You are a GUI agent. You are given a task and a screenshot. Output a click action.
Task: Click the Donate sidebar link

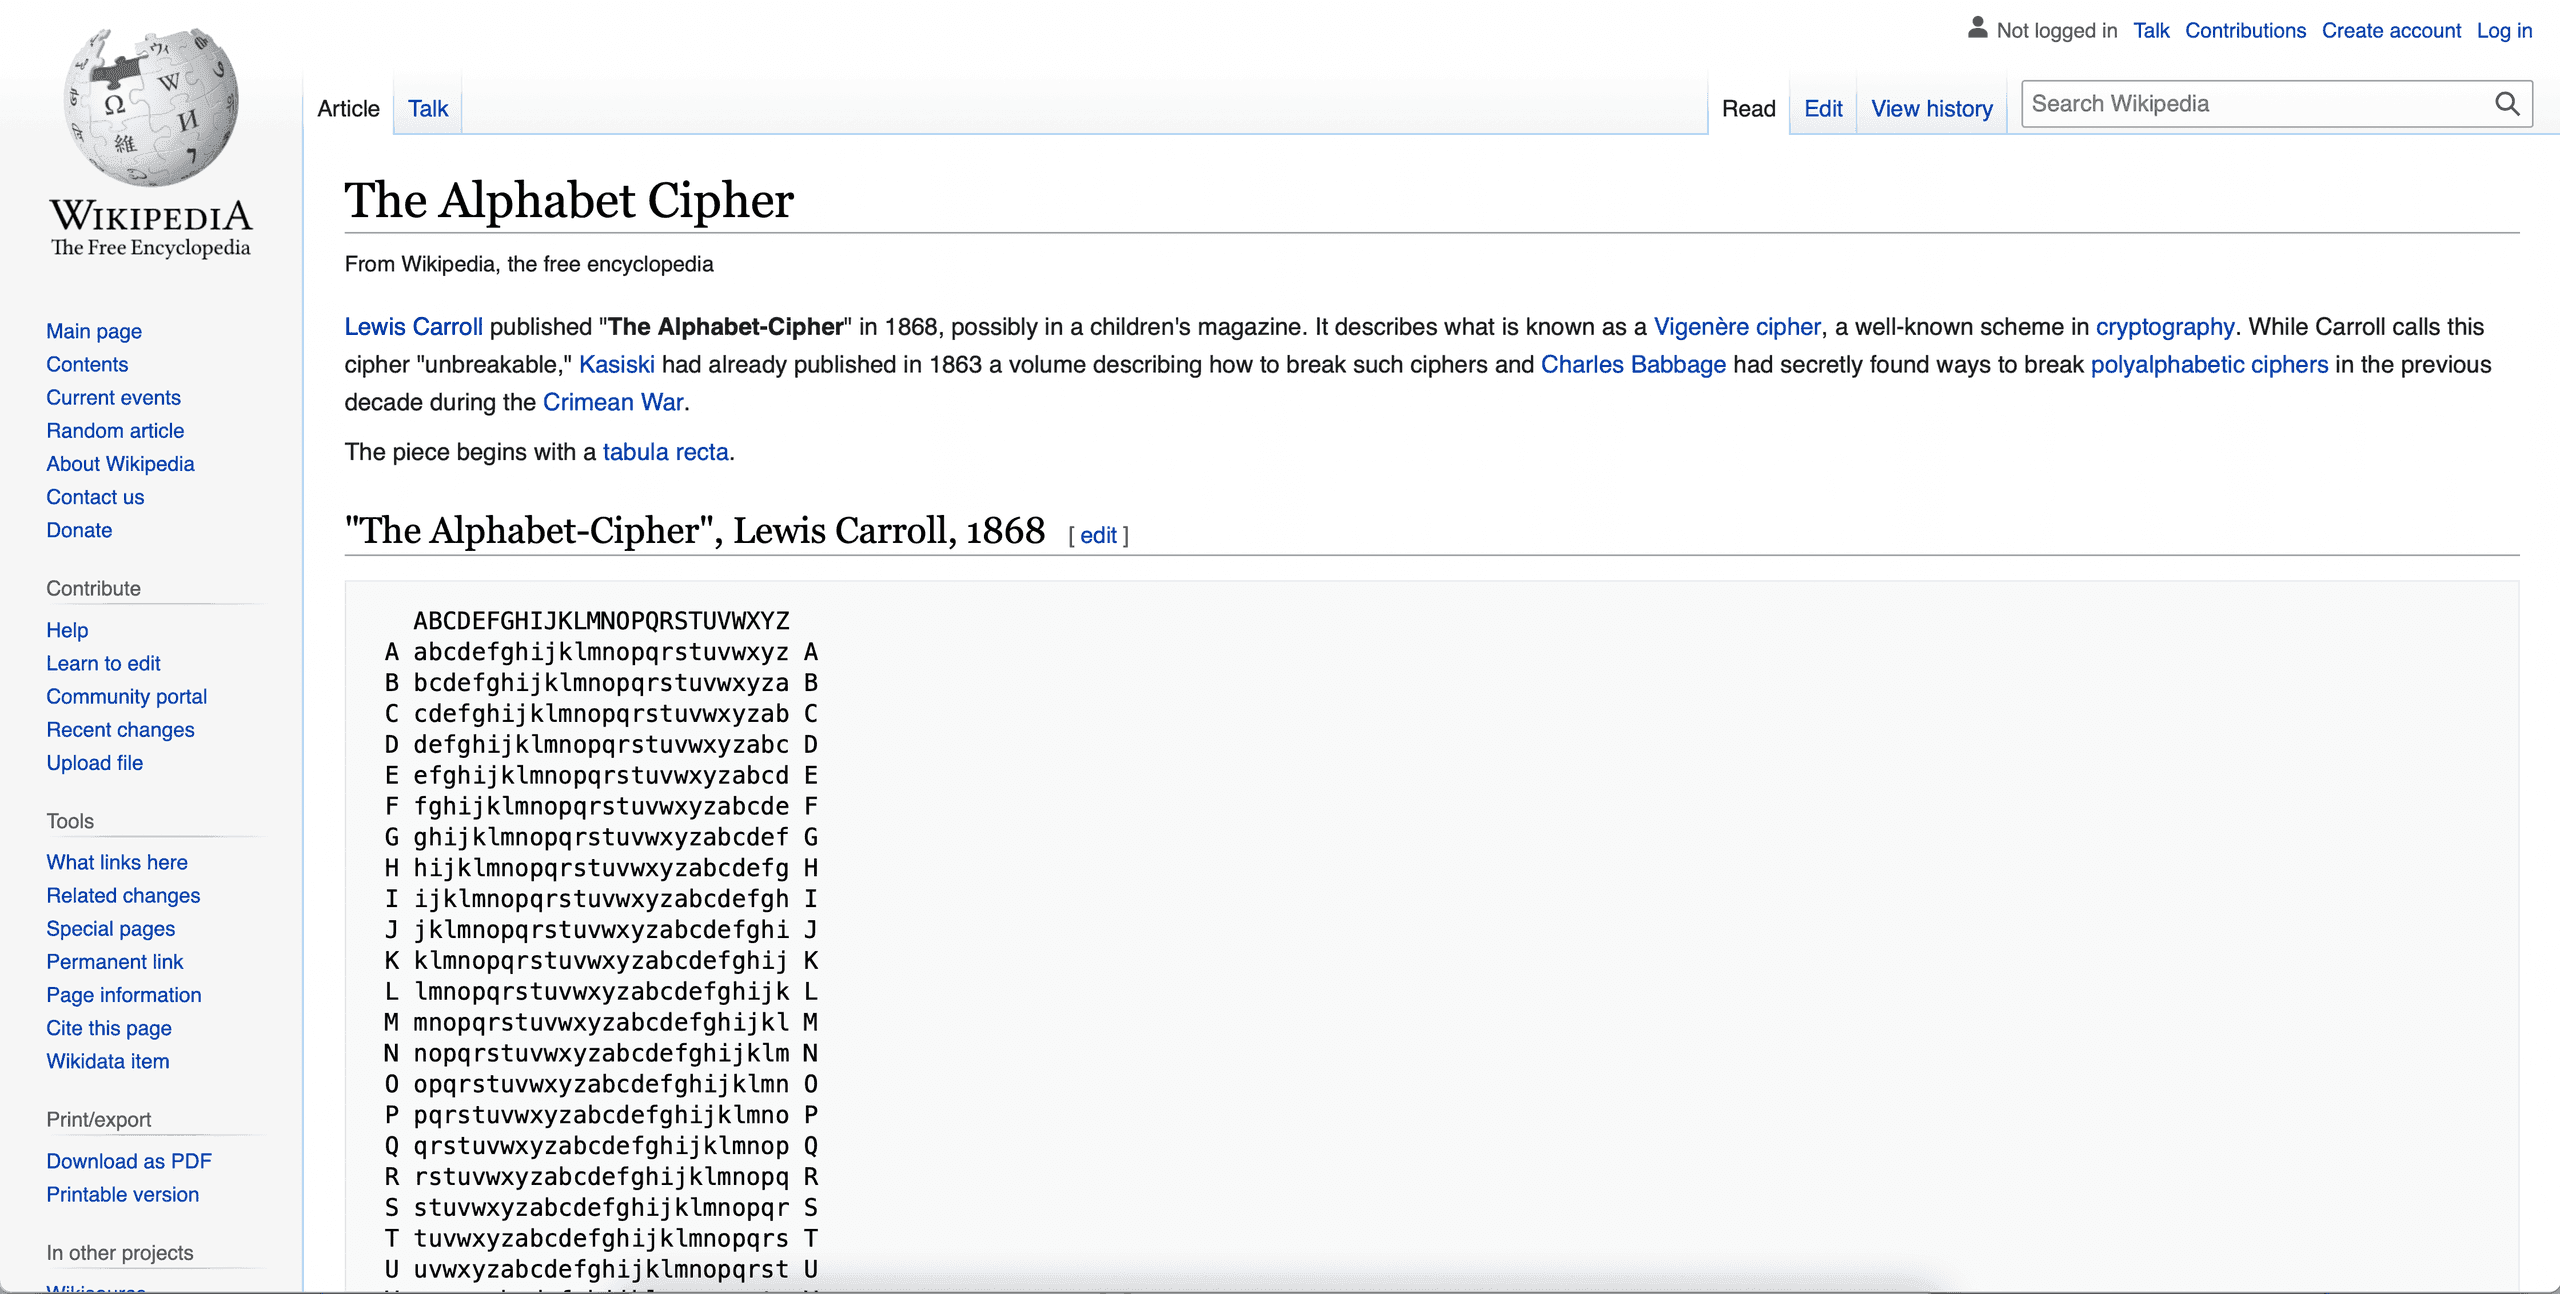click(79, 530)
